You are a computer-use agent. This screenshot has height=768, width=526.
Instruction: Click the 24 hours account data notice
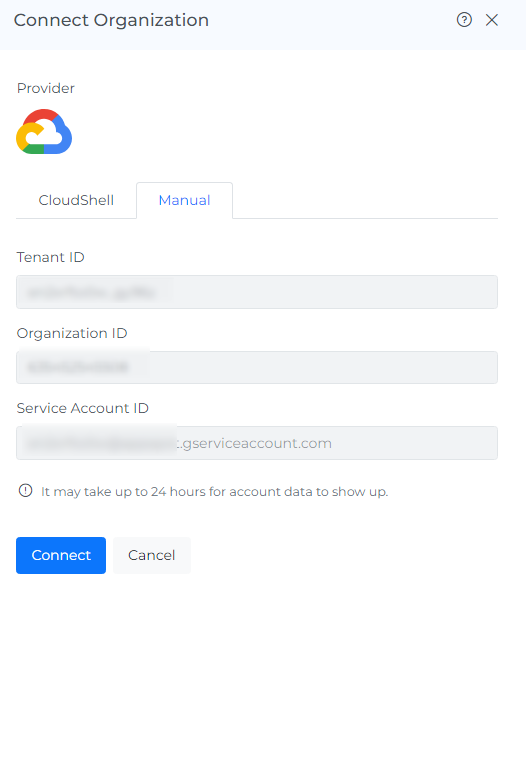[215, 491]
